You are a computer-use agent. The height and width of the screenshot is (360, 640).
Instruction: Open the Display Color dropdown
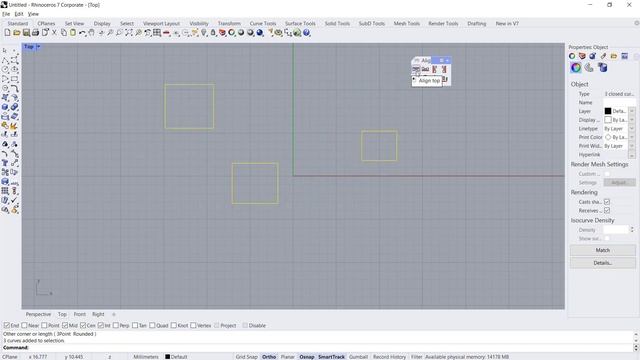[x=631, y=120]
